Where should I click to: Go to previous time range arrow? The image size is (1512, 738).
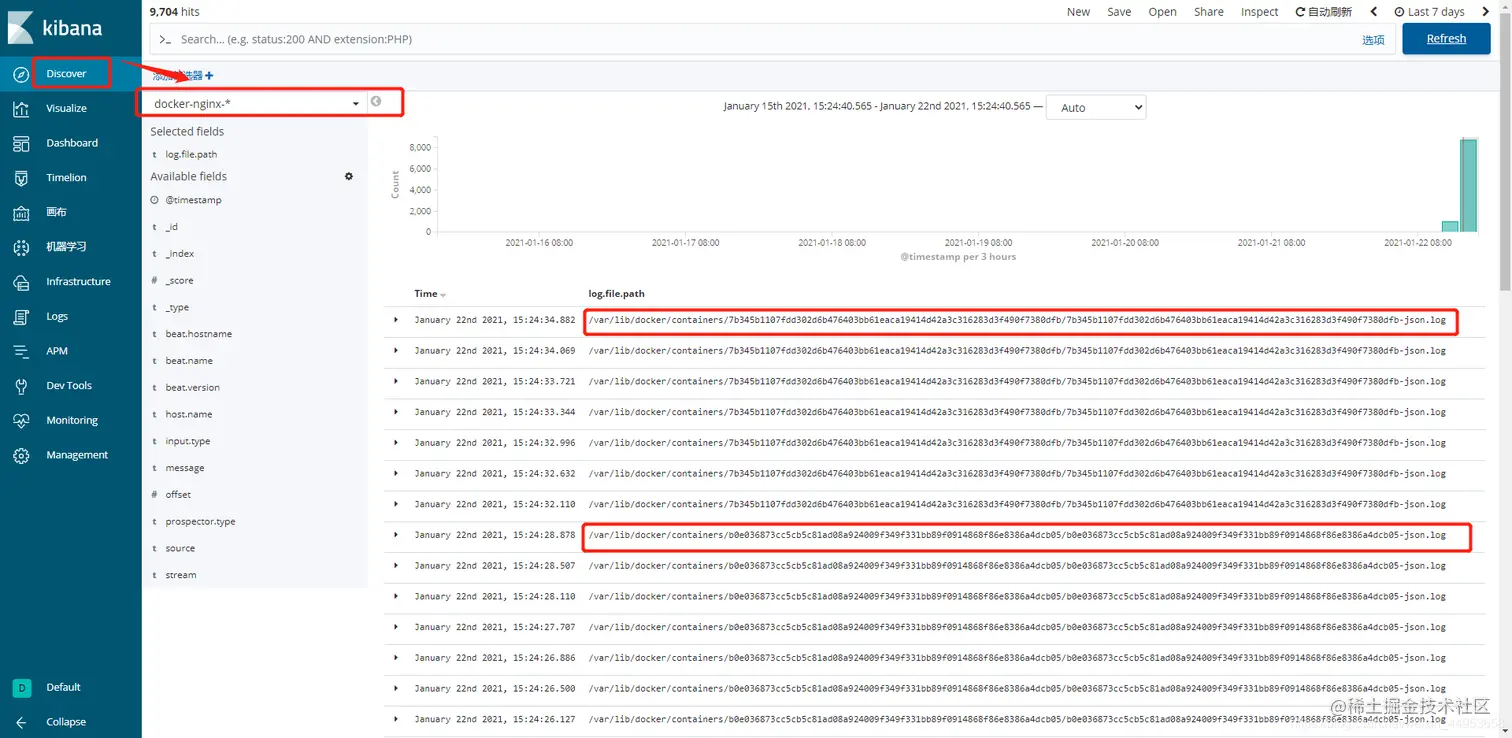pos(1373,12)
